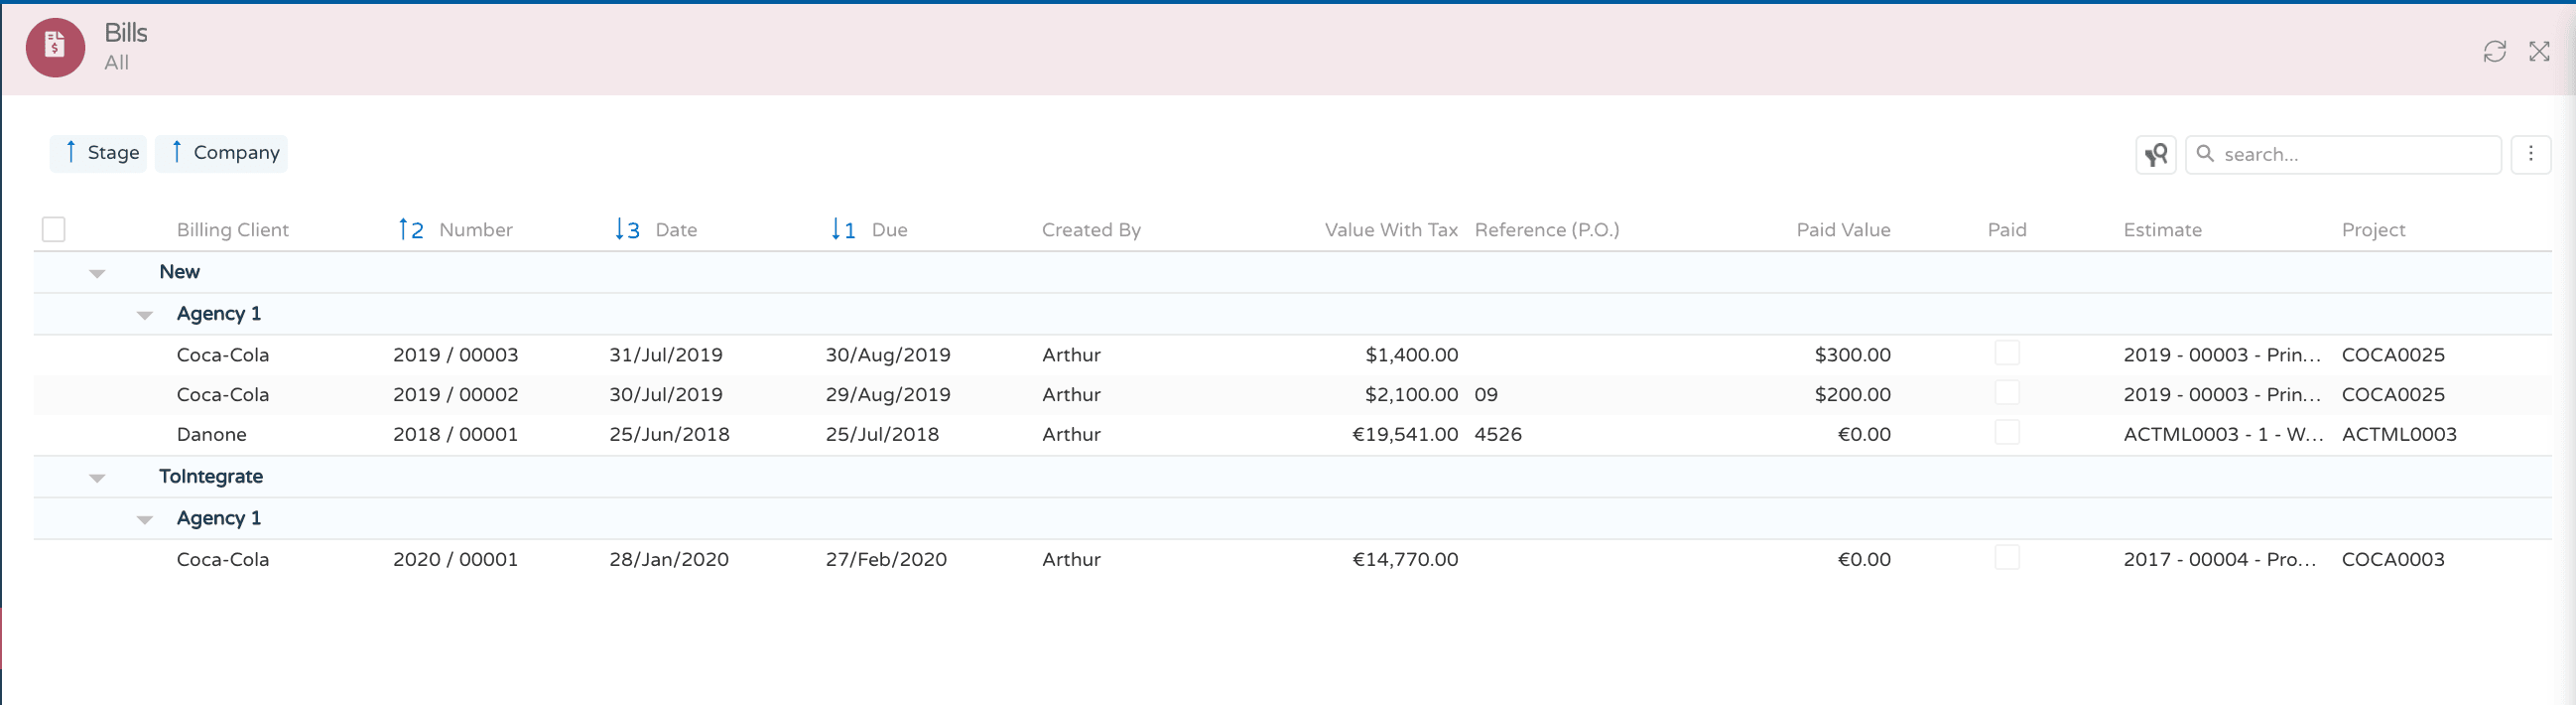Click the Bills invoice icon in header
Image resolution: width=2576 pixels, height=705 pixels.
coord(55,47)
